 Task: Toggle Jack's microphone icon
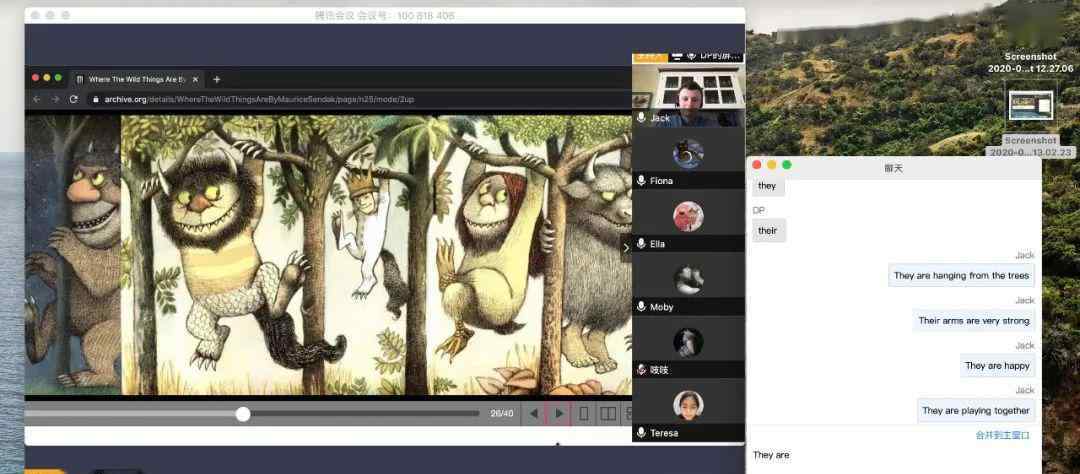pos(641,118)
